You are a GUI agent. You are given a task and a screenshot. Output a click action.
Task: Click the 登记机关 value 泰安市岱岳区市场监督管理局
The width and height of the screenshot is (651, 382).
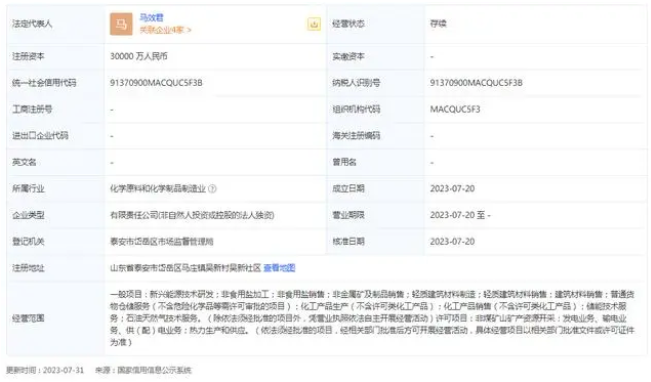point(162,241)
